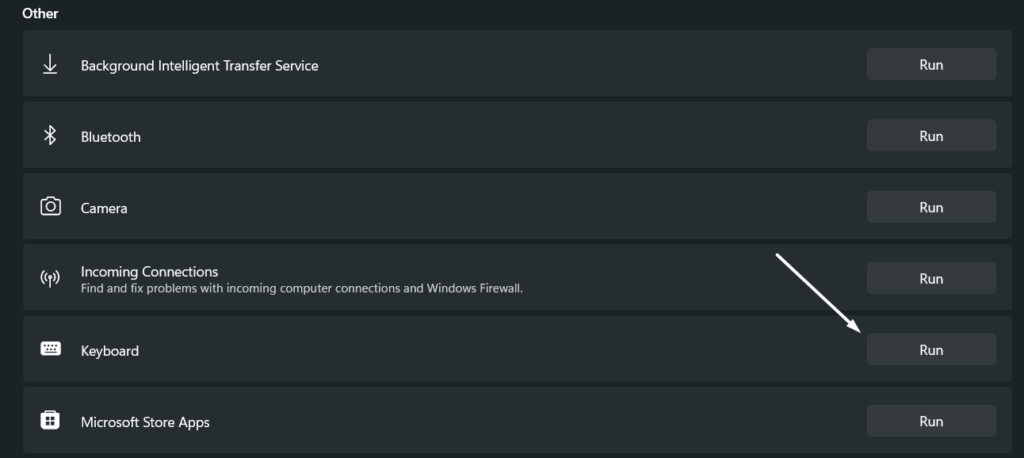The height and width of the screenshot is (458, 1024).
Task: Click the Incoming Connections signal icon
Action: (x=50, y=279)
